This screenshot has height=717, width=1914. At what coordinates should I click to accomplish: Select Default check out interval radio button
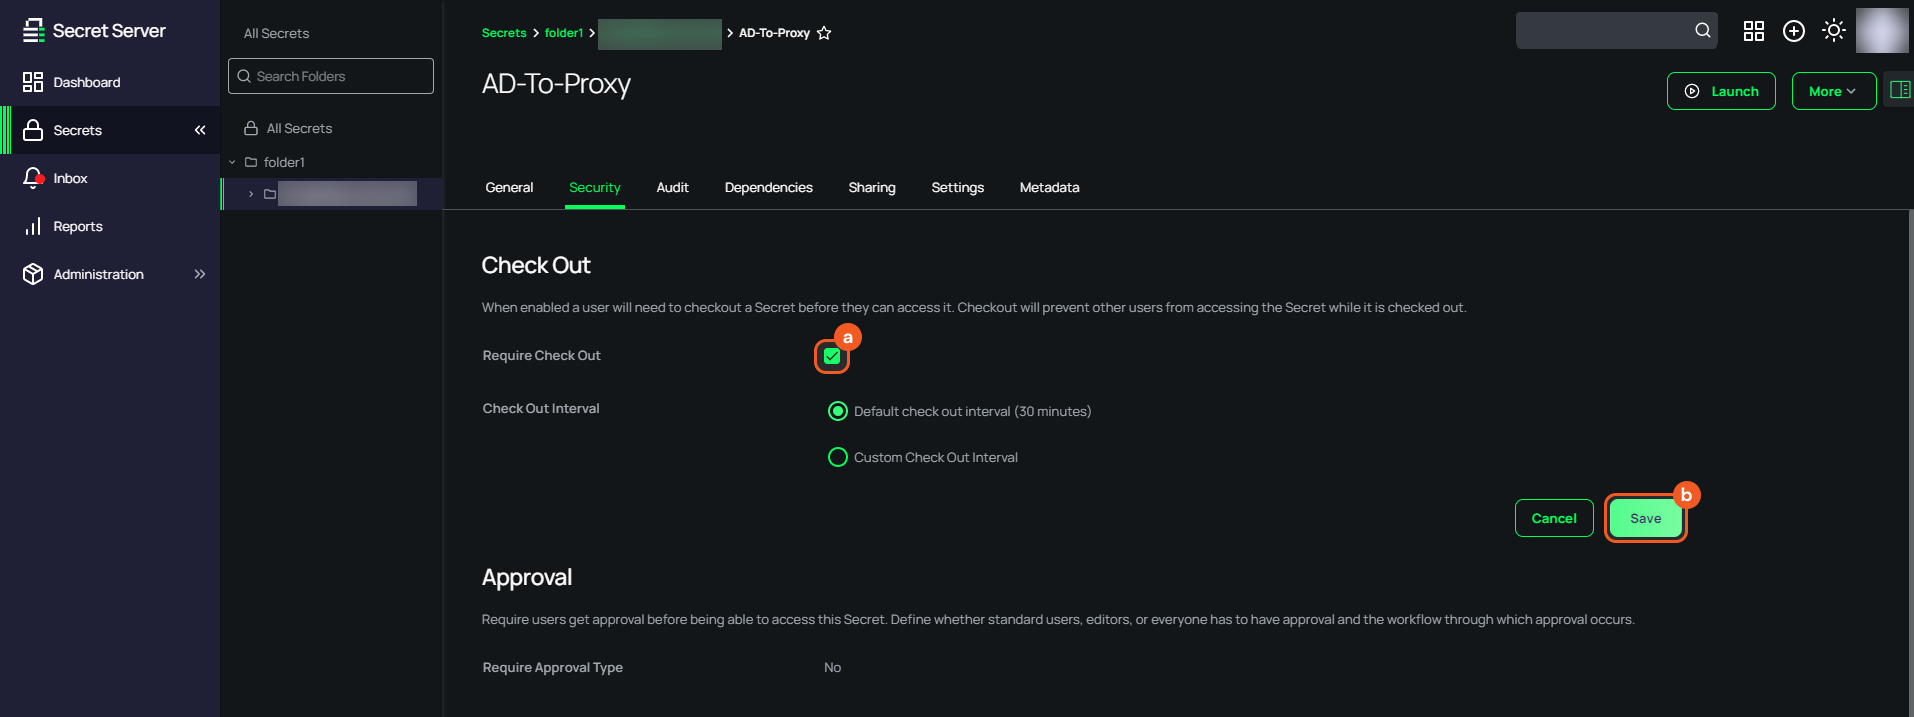(x=838, y=411)
